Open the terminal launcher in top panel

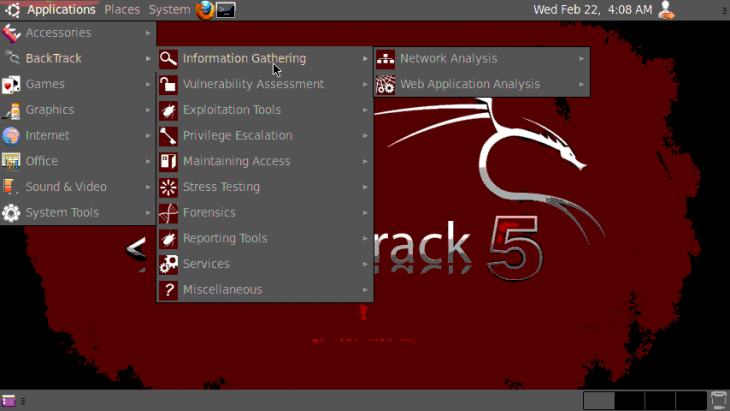(226, 10)
